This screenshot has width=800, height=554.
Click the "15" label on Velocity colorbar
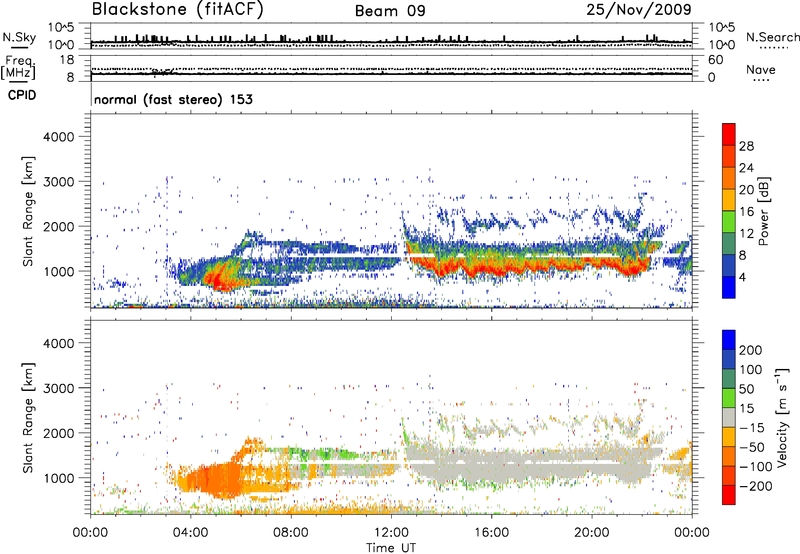746,408
